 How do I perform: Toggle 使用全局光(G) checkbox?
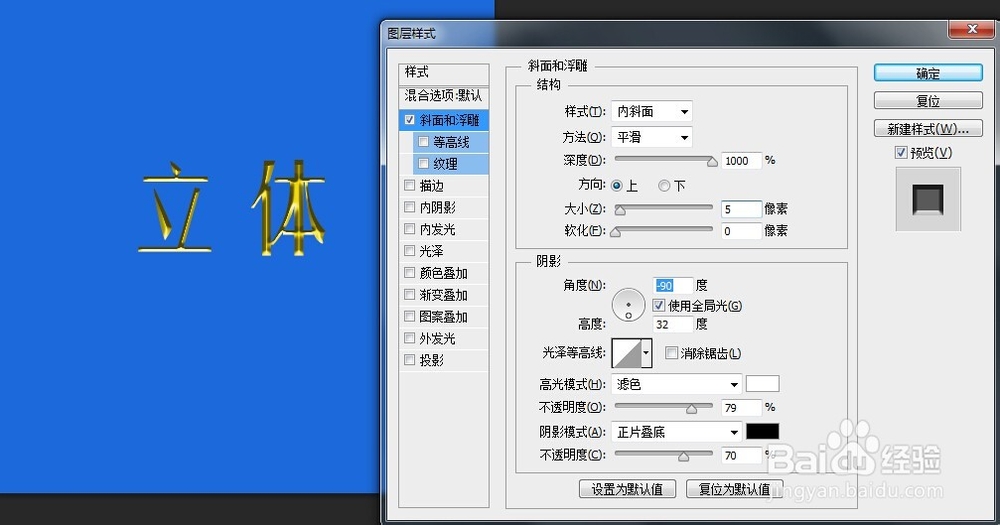coord(659,306)
